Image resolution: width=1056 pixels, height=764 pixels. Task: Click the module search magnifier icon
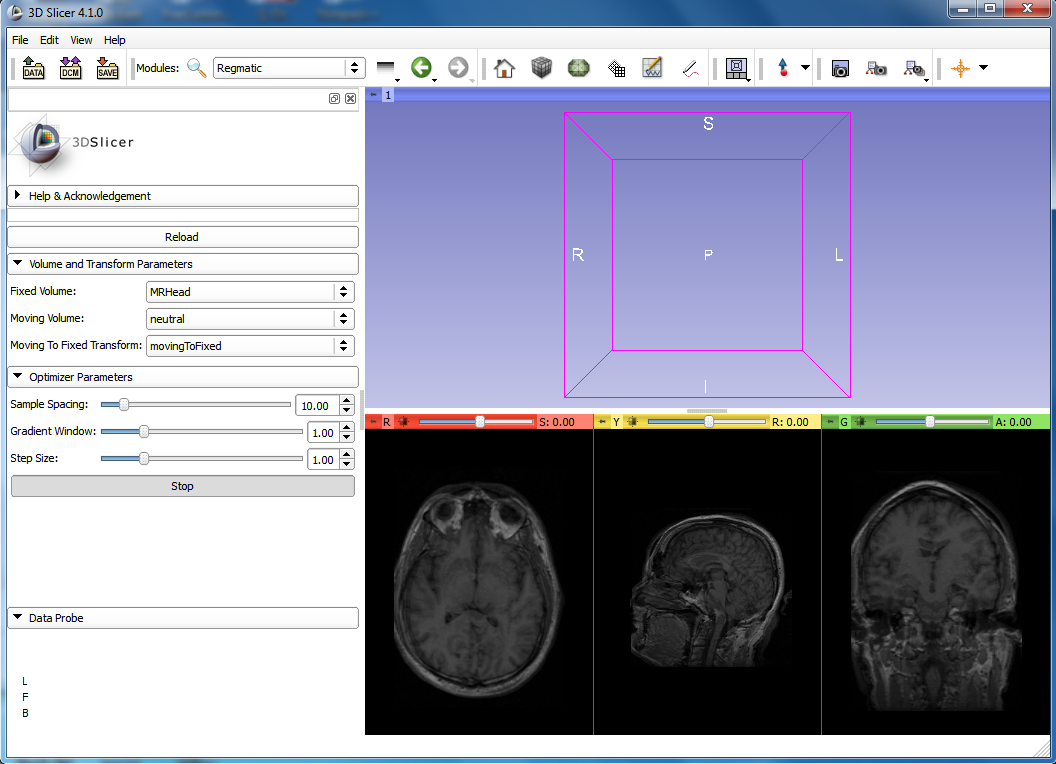pyautogui.click(x=197, y=68)
